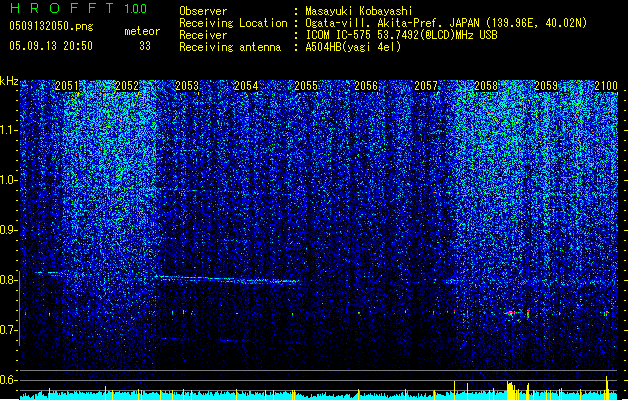Click the Observer field label
Screen dimensions: 629x400
coord(203,11)
